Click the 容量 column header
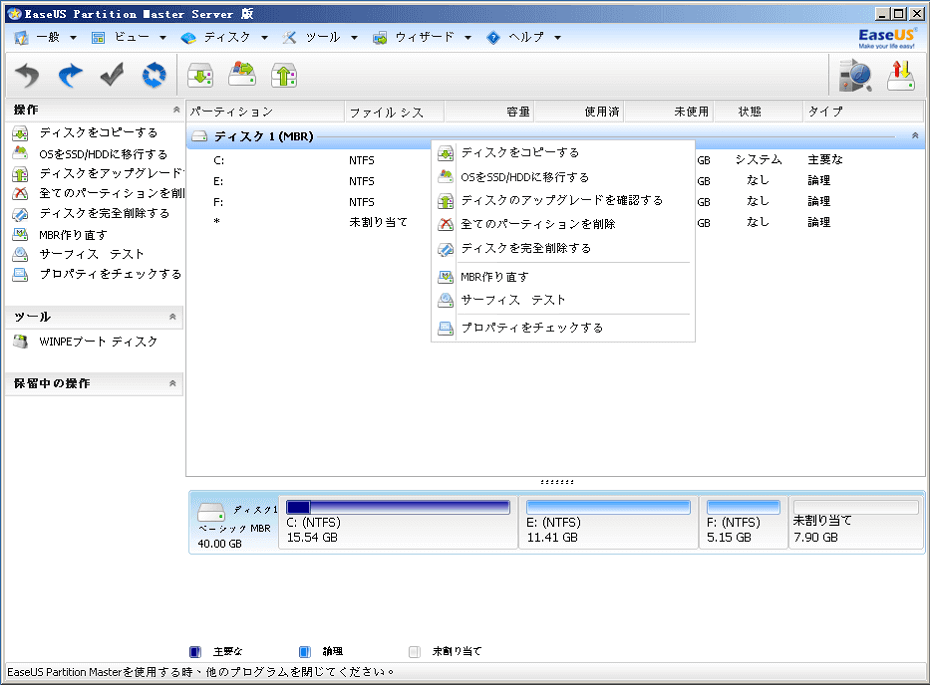Image resolution: width=930 pixels, height=685 pixels. (x=489, y=111)
